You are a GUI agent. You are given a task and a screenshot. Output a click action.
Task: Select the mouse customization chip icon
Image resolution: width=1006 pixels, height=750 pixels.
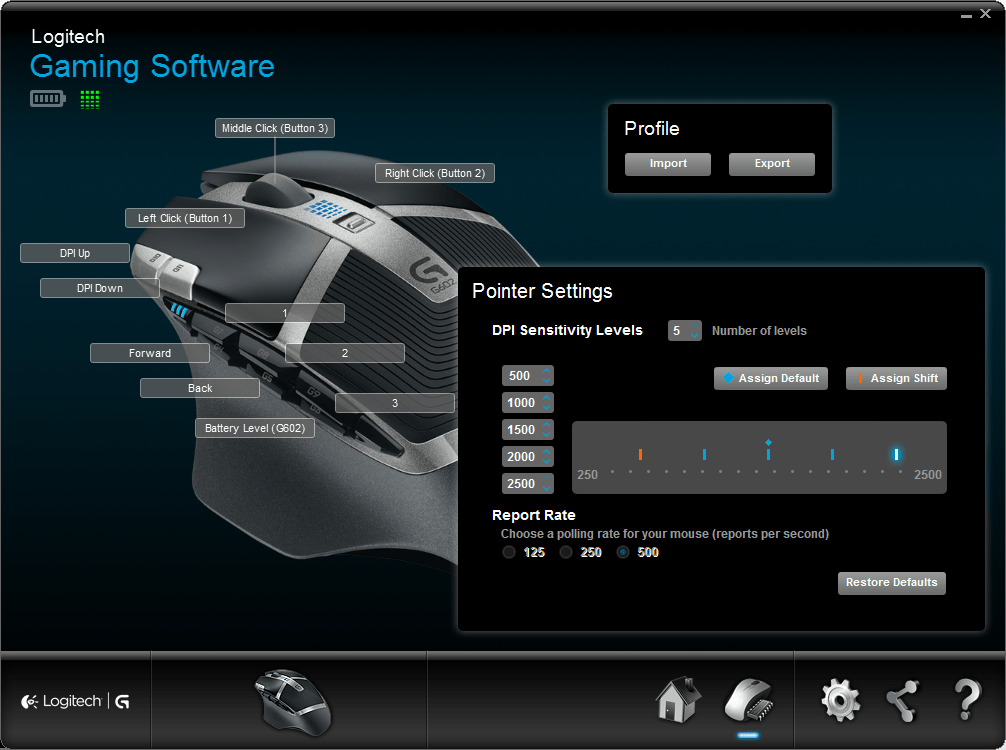tap(748, 701)
